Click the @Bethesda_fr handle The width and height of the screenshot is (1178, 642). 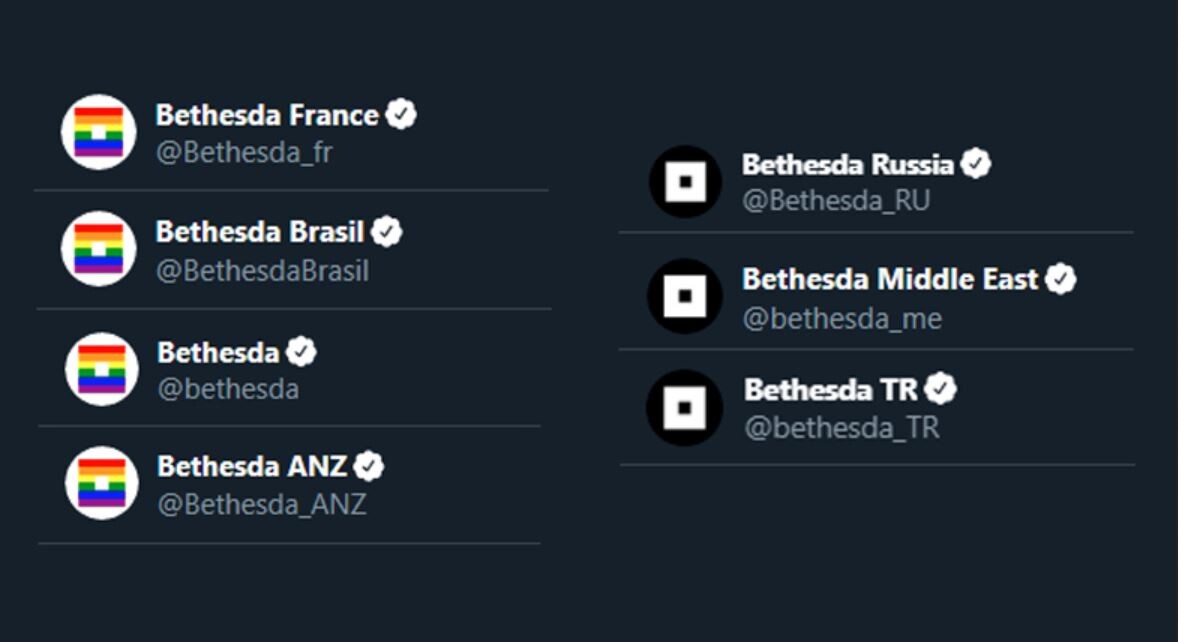click(x=244, y=153)
